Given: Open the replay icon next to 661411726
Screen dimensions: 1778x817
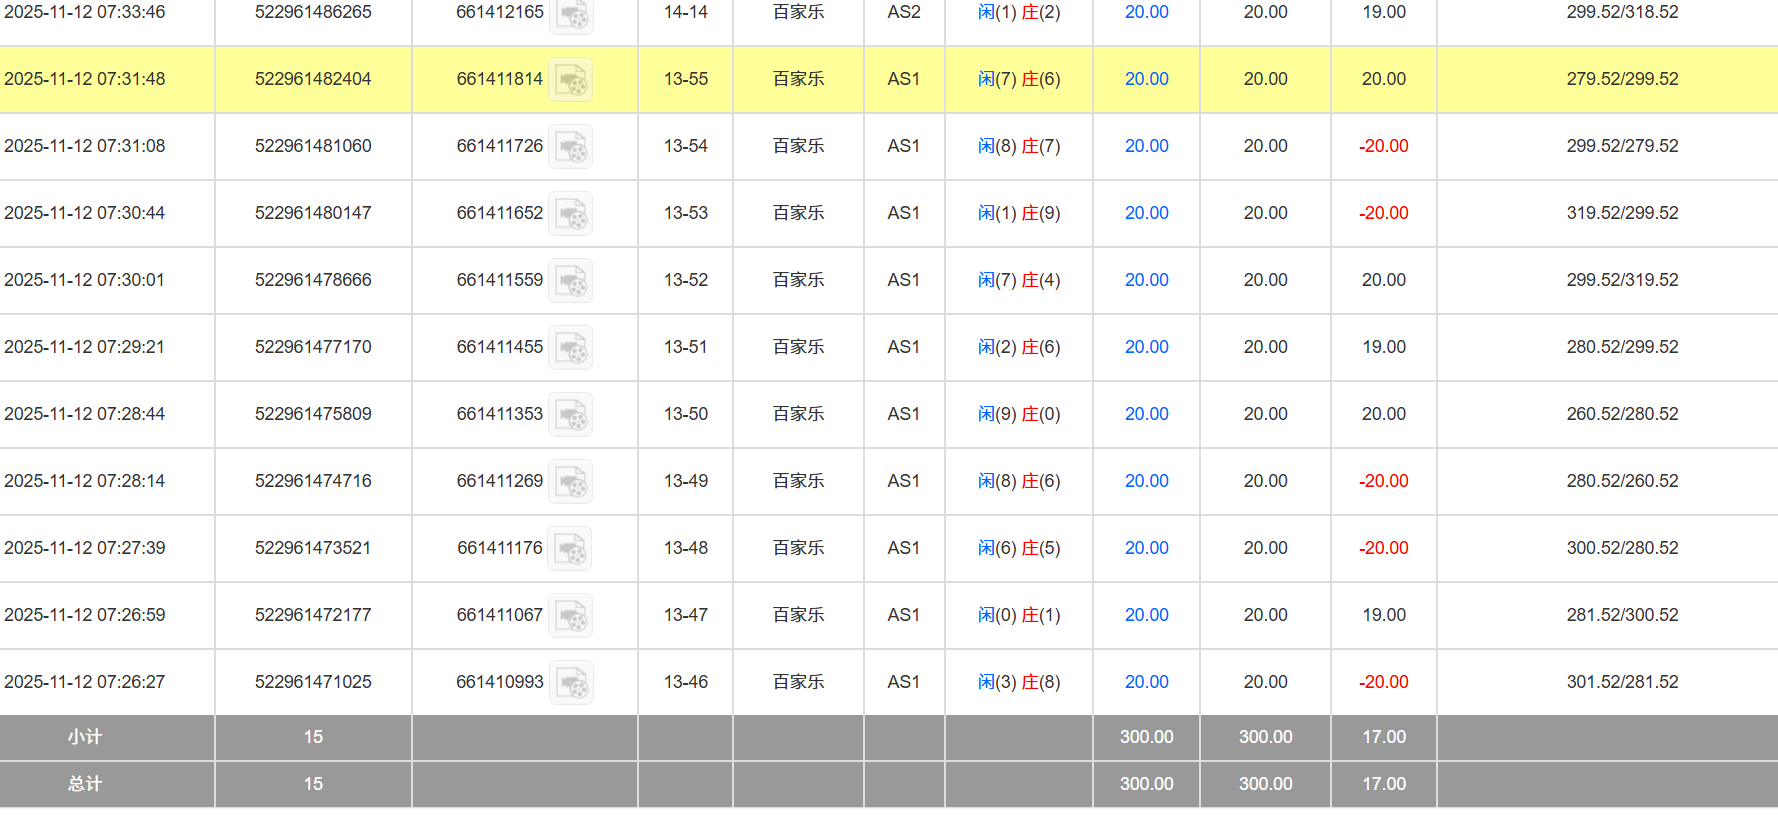Looking at the screenshot, I should pyautogui.click(x=571, y=147).
